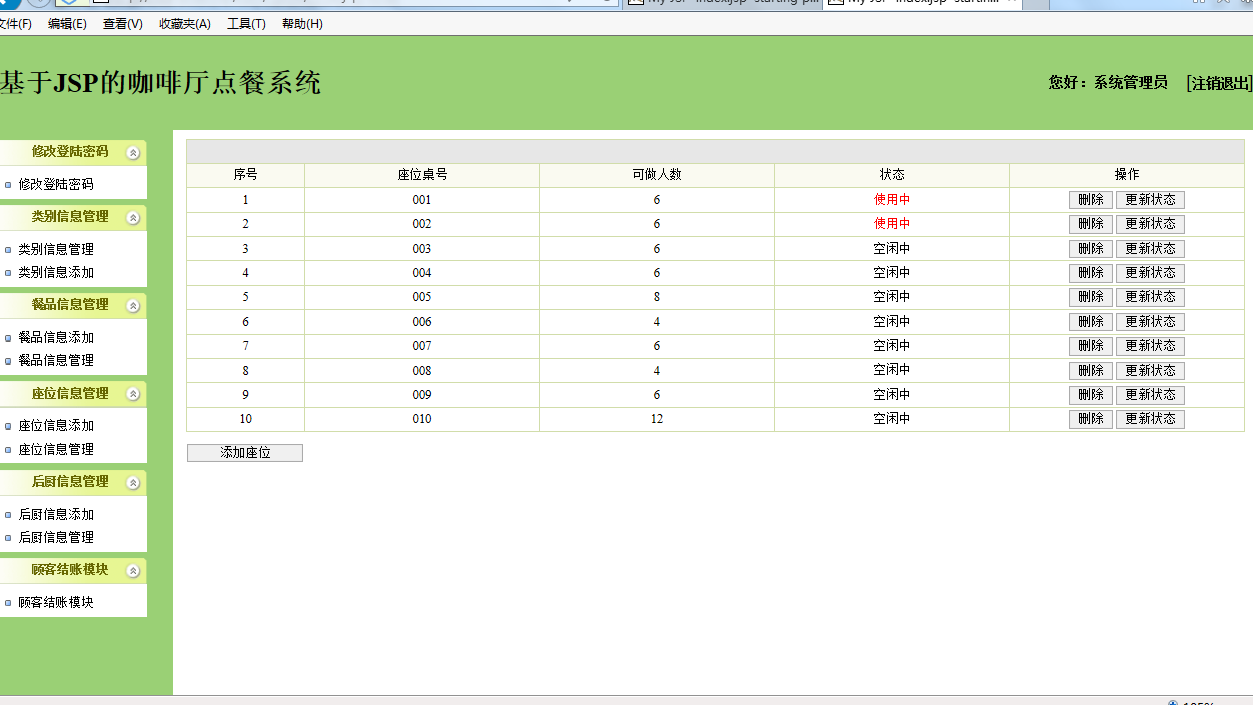1253x705 pixels.
Task: Delete seat 005 with 删除 button
Action: [x=1090, y=297]
